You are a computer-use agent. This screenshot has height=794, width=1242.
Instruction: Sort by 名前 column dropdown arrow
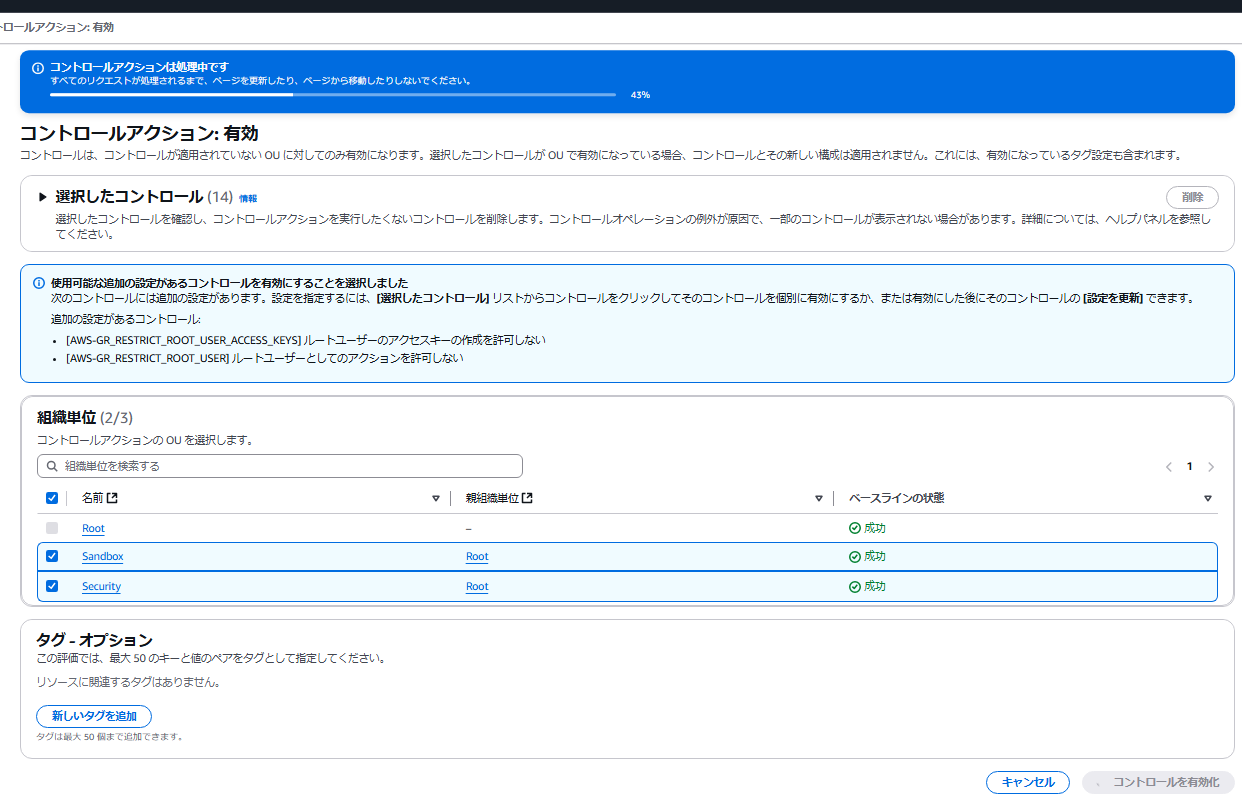(436, 498)
